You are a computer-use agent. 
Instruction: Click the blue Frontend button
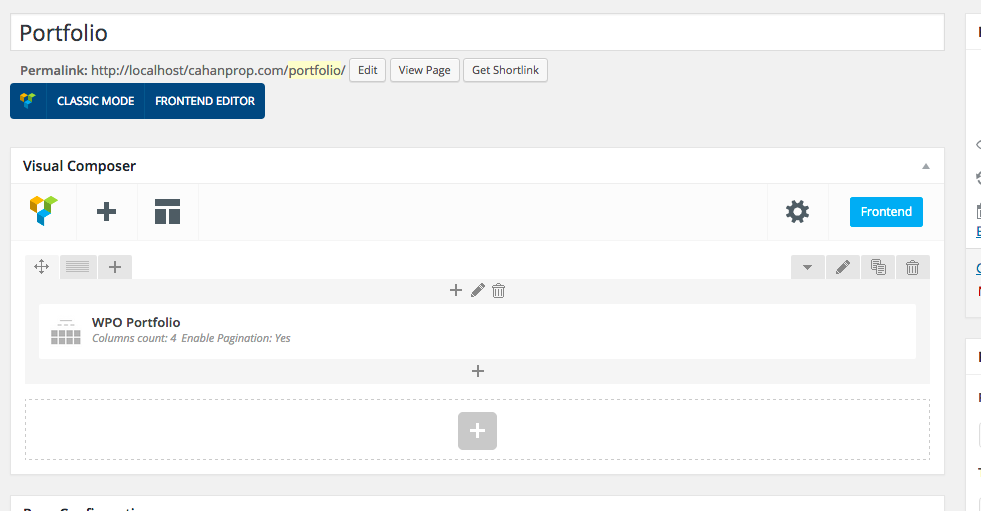pos(886,211)
